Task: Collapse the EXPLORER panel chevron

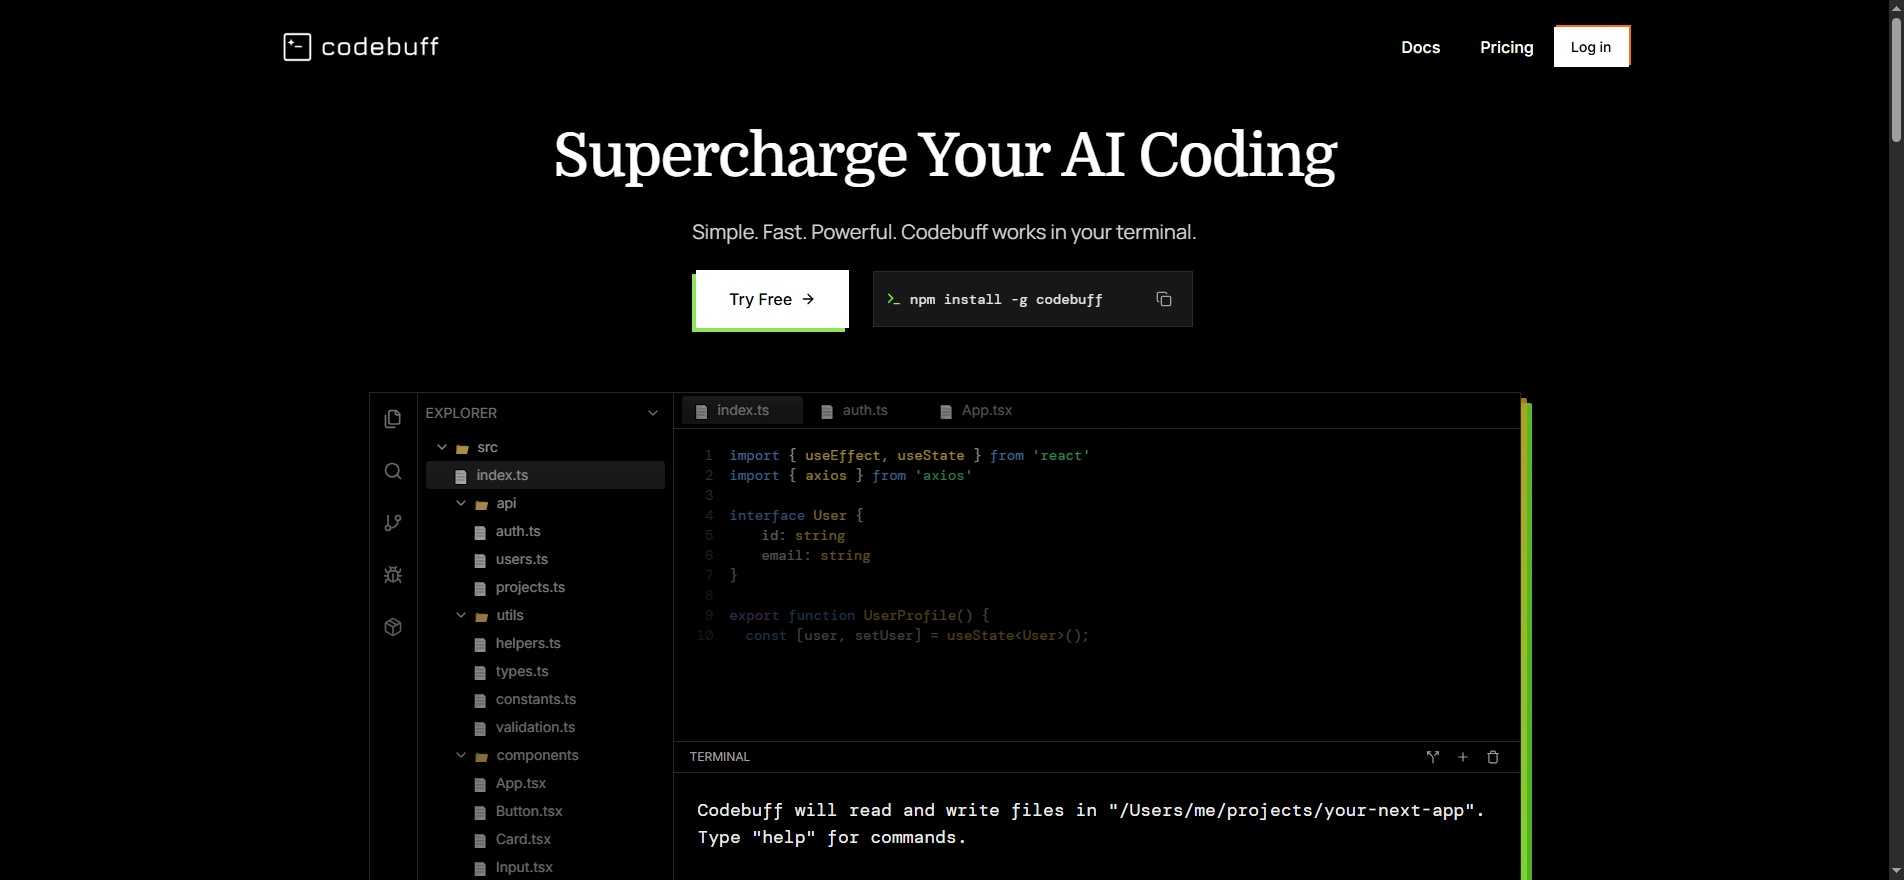Action: point(653,413)
